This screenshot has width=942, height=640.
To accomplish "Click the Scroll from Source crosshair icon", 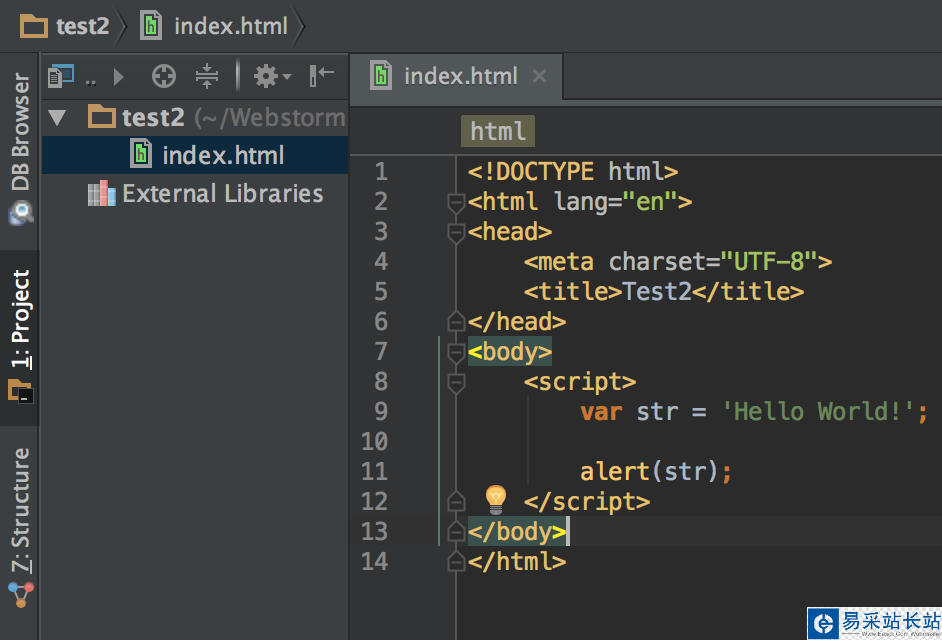I will [x=164, y=76].
